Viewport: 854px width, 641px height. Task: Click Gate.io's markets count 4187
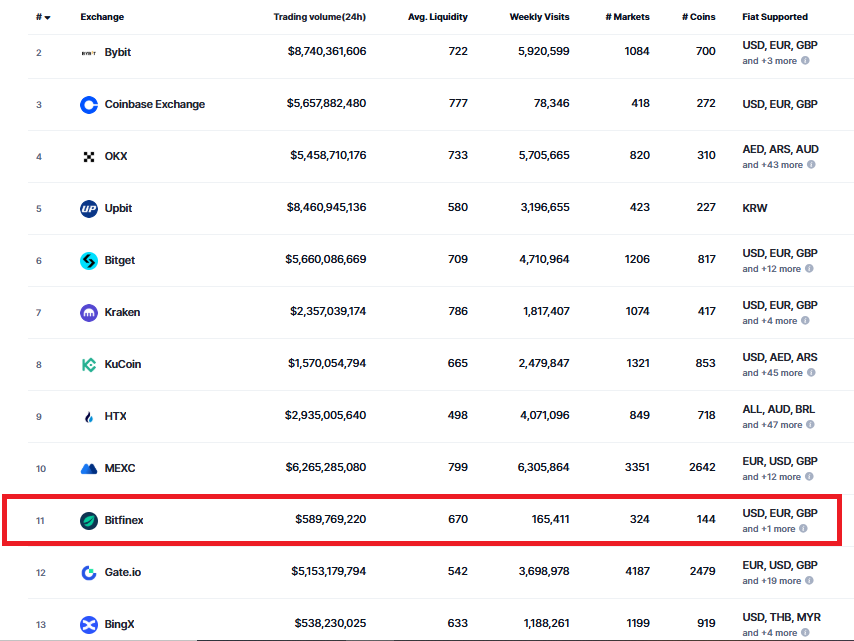pyautogui.click(x=637, y=571)
